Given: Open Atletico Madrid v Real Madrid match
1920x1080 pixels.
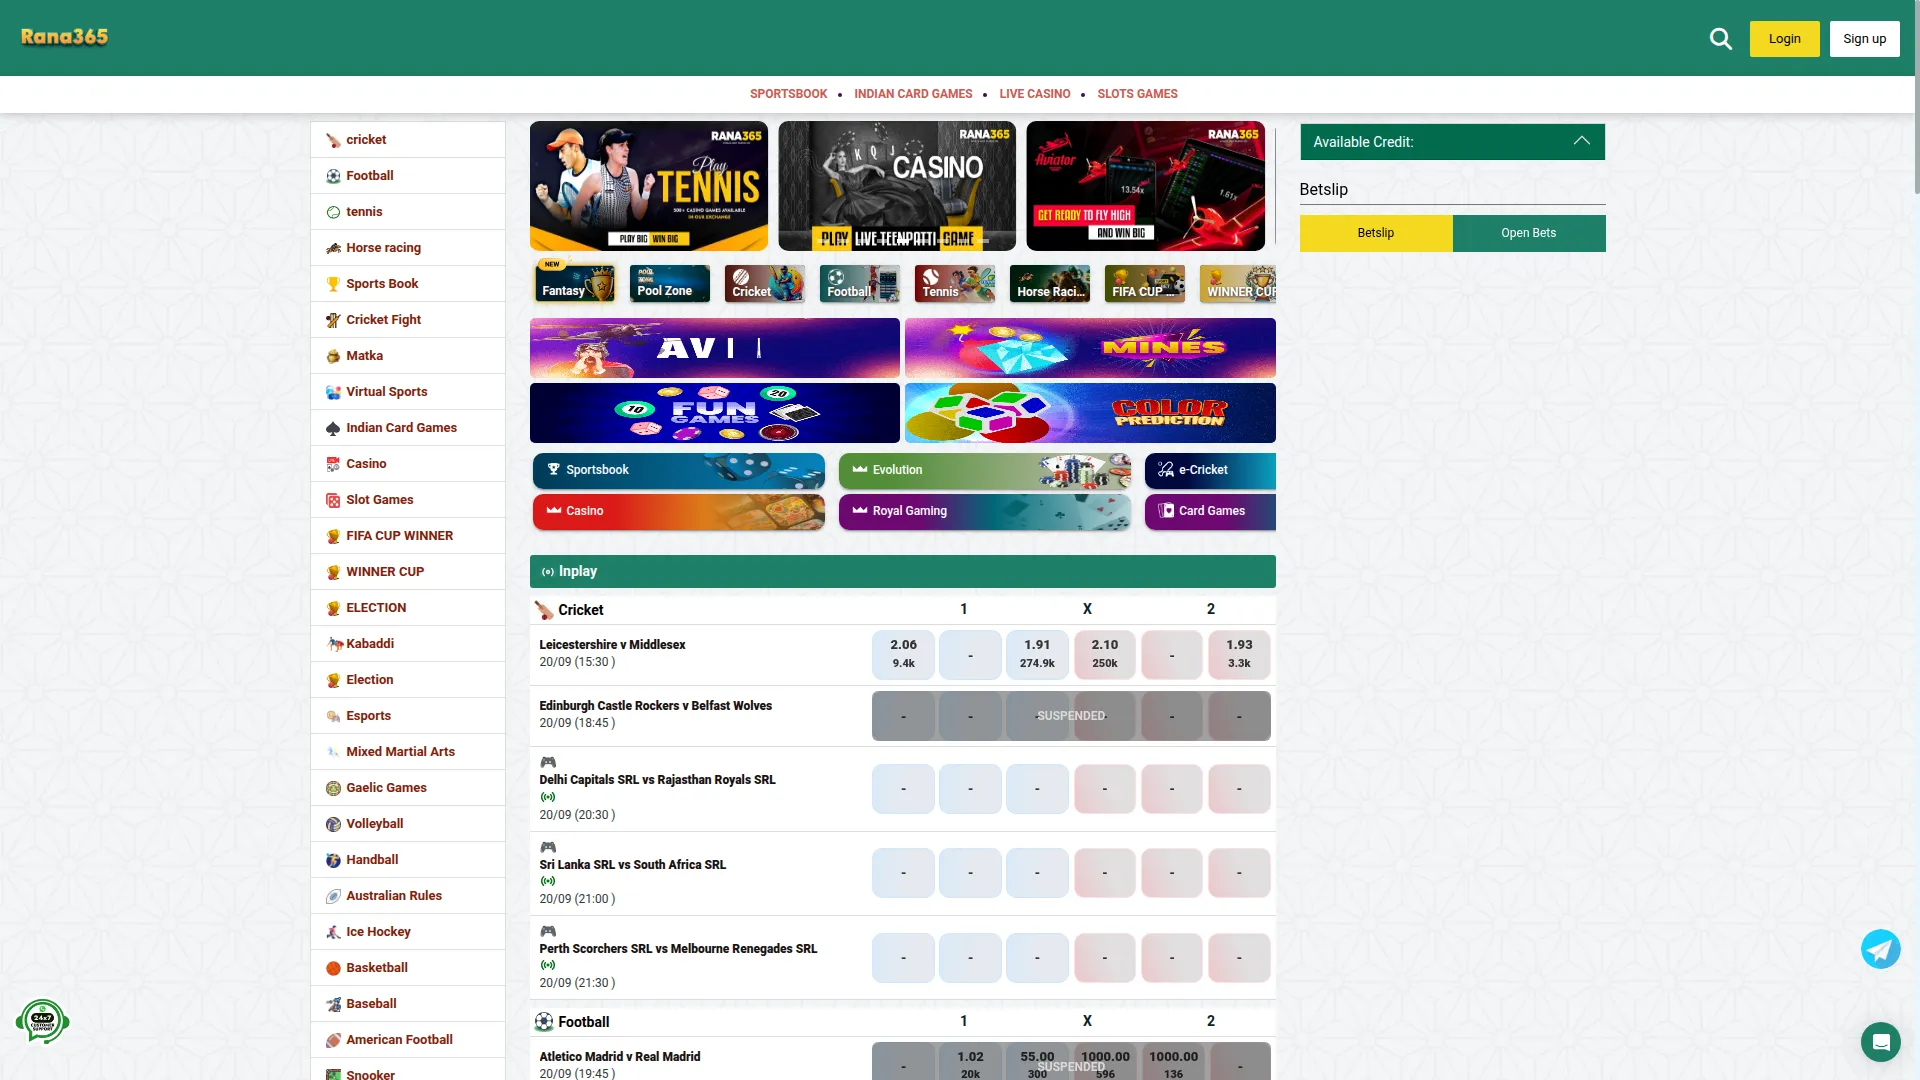Looking at the screenshot, I should (x=620, y=1057).
